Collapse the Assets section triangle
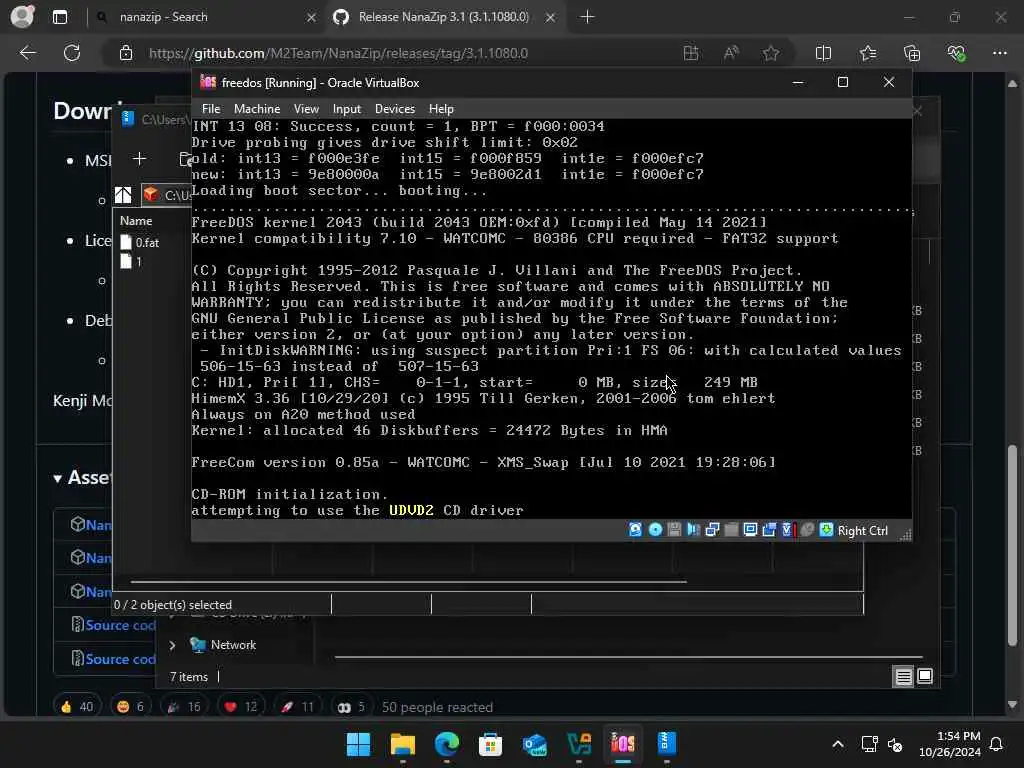This screenshot has height=768, width=1024. (x=57, y=479)
